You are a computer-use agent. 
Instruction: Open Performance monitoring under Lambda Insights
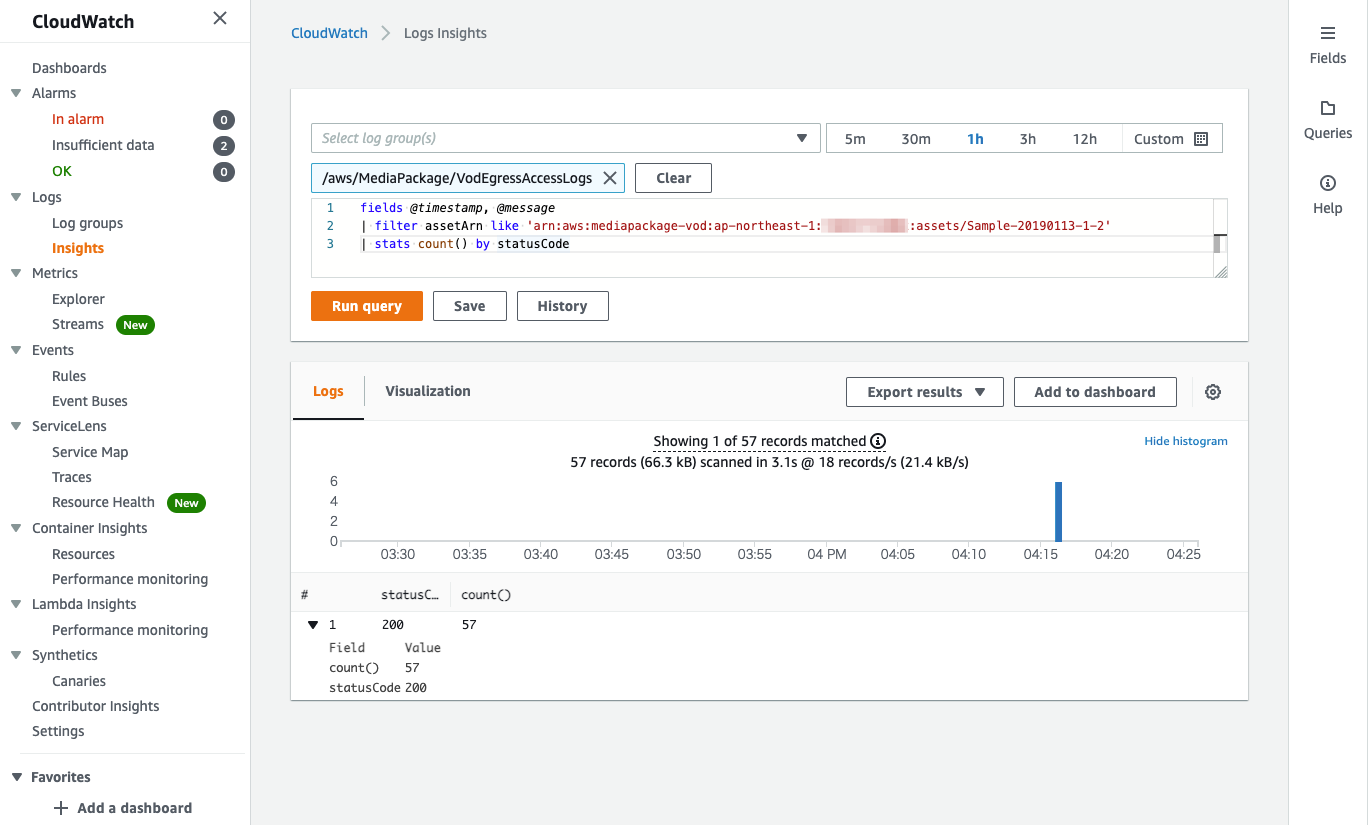(130, 630)
